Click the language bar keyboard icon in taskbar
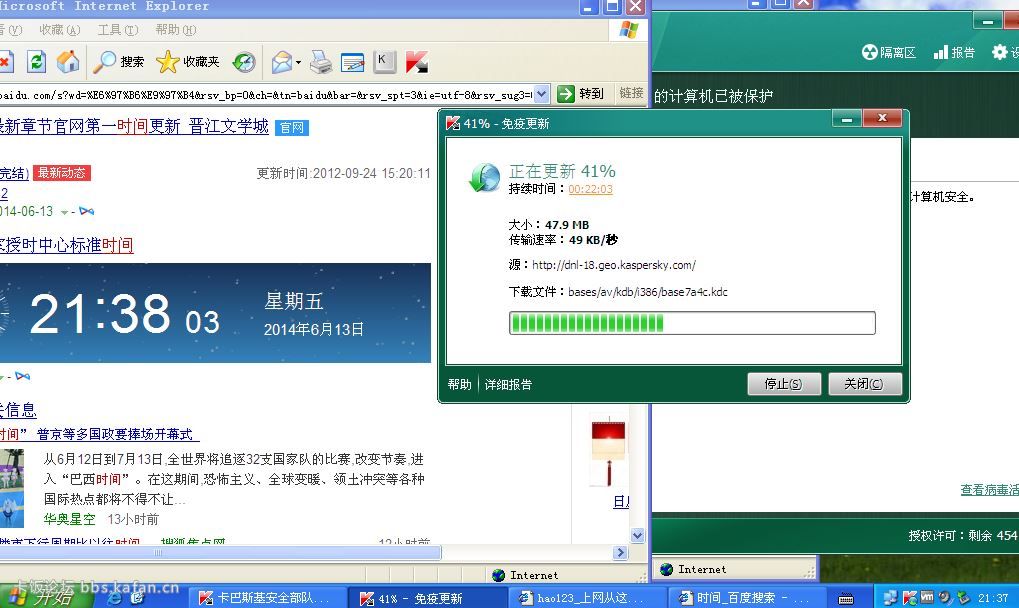Image resolution: width=1019 pixels, height=608 pixels. tap(845, 598)
